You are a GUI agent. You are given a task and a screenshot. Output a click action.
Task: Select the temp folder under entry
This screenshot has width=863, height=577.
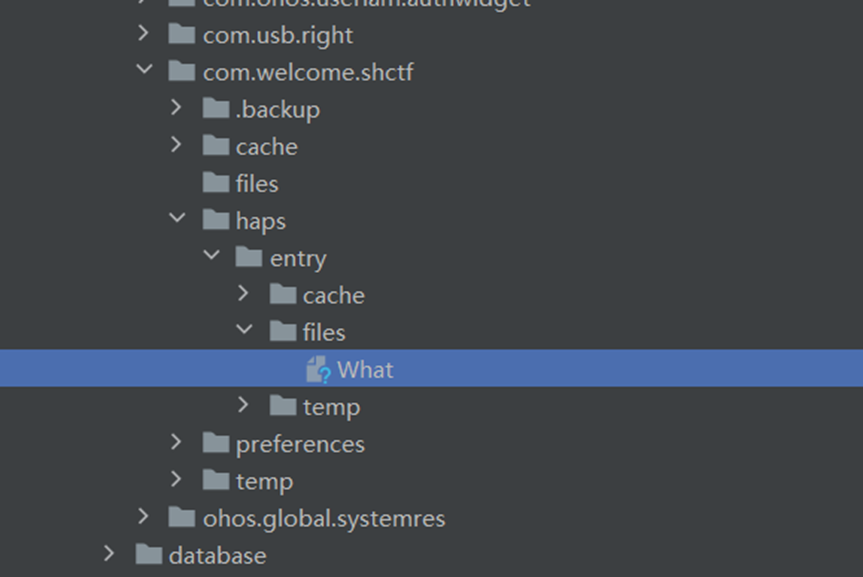pos(331,407)
